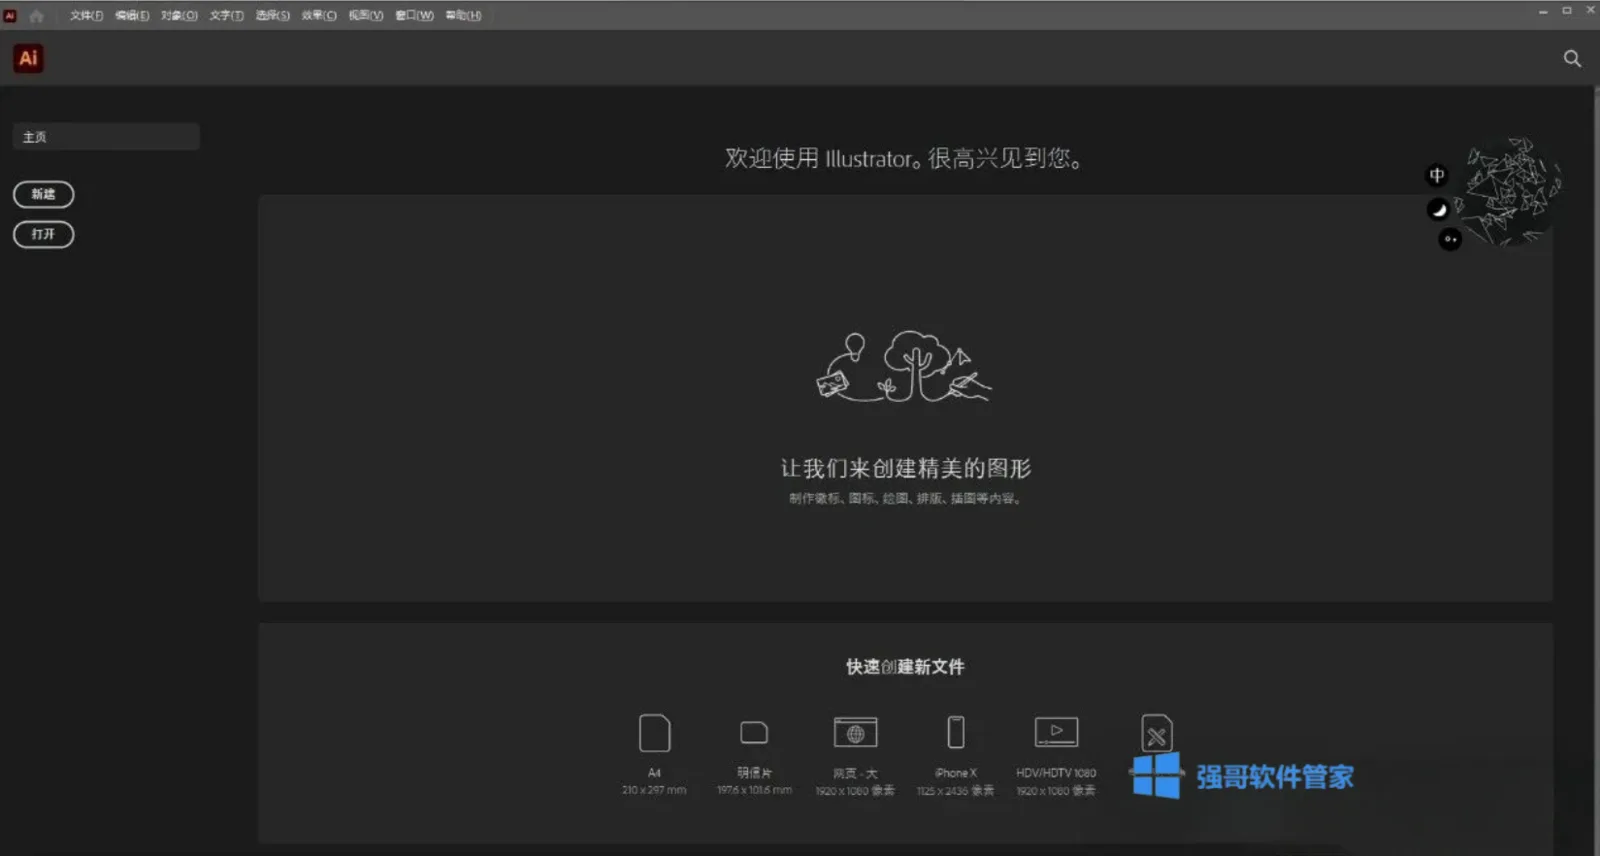Viewport: 1600px width, 856px height.
Task: Open the 选择(S) menu
Action: coord(272,16)
